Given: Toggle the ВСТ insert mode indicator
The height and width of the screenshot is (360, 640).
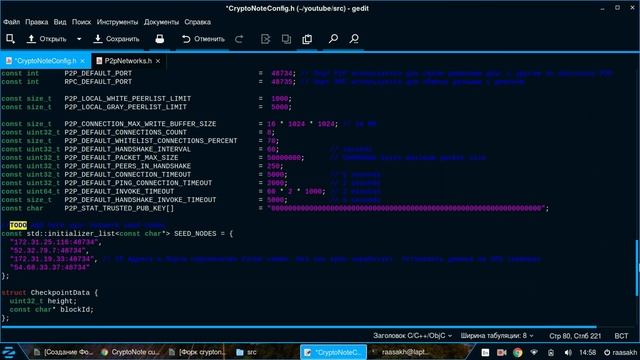Looking at the screenshot, I should pyautogui.click(x=621, y=336).
